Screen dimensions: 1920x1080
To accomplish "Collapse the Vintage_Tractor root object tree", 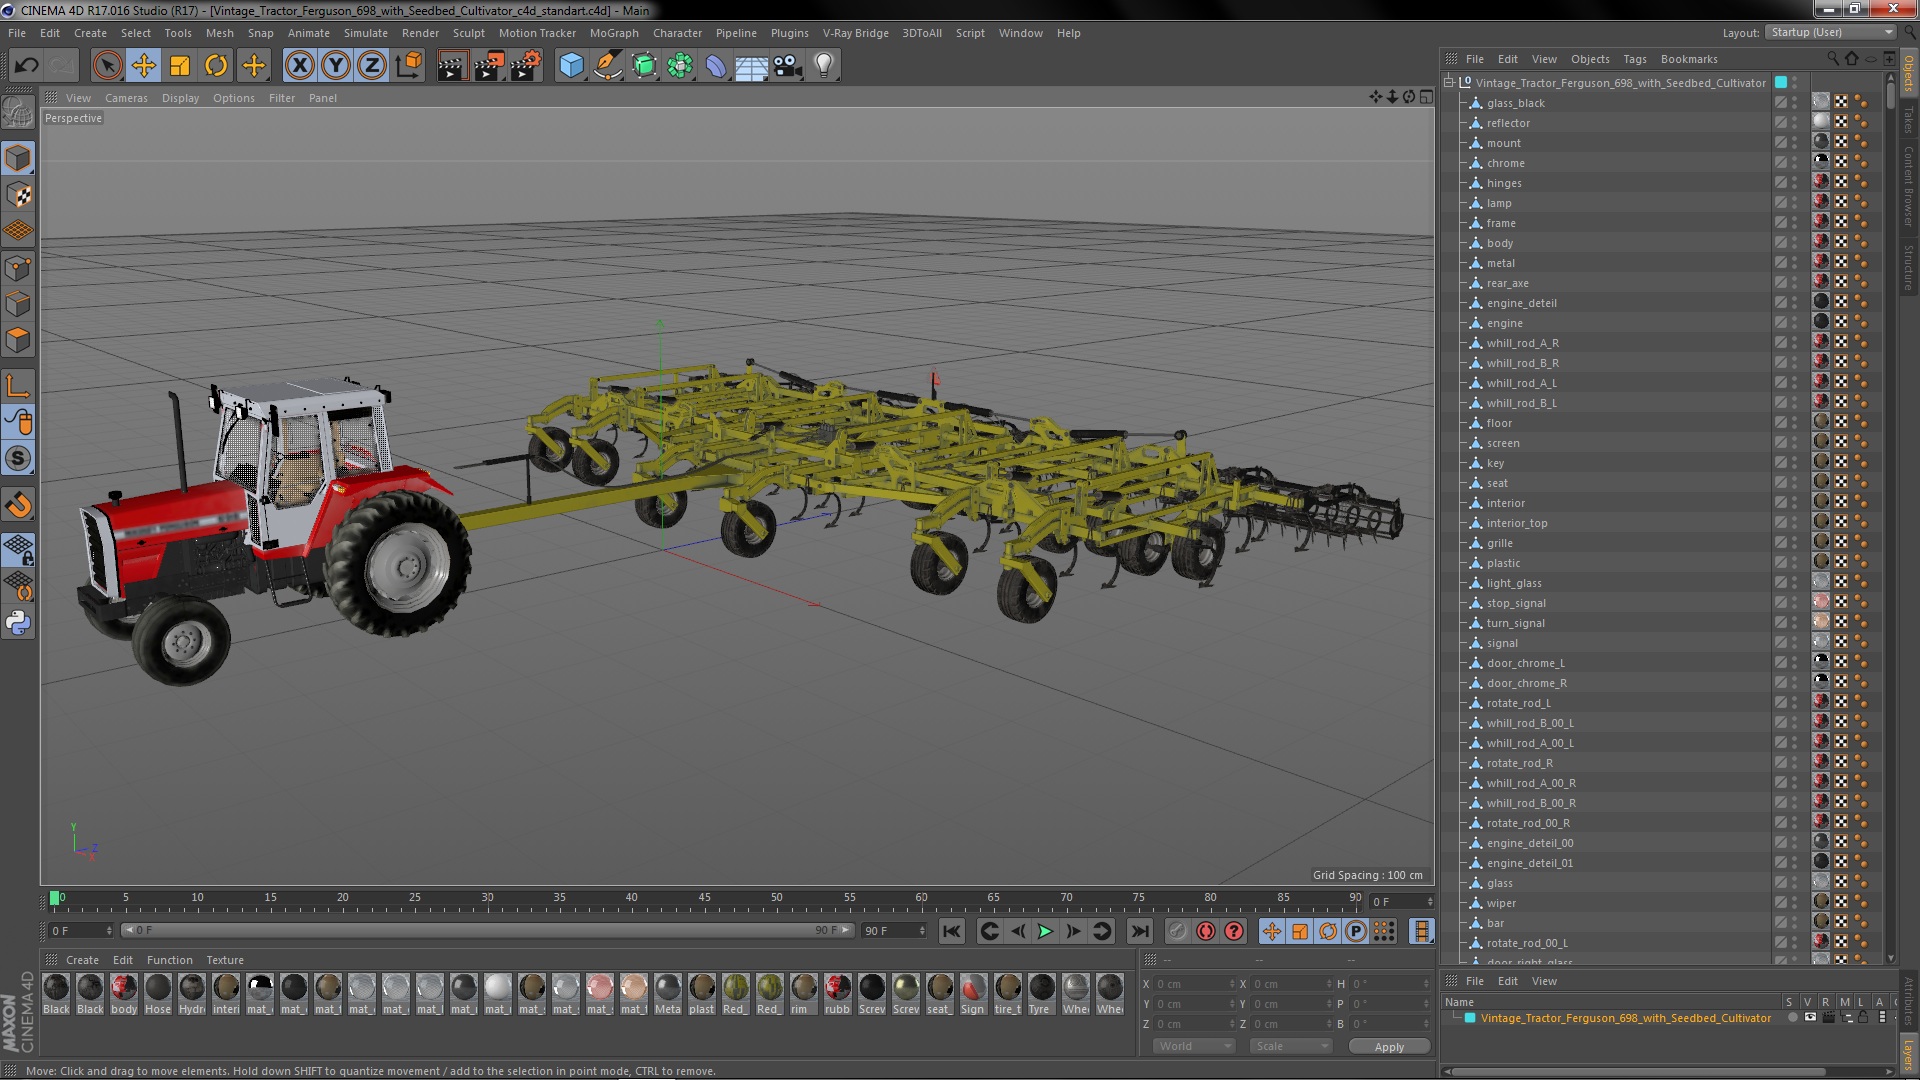I will pos(1449,83).
